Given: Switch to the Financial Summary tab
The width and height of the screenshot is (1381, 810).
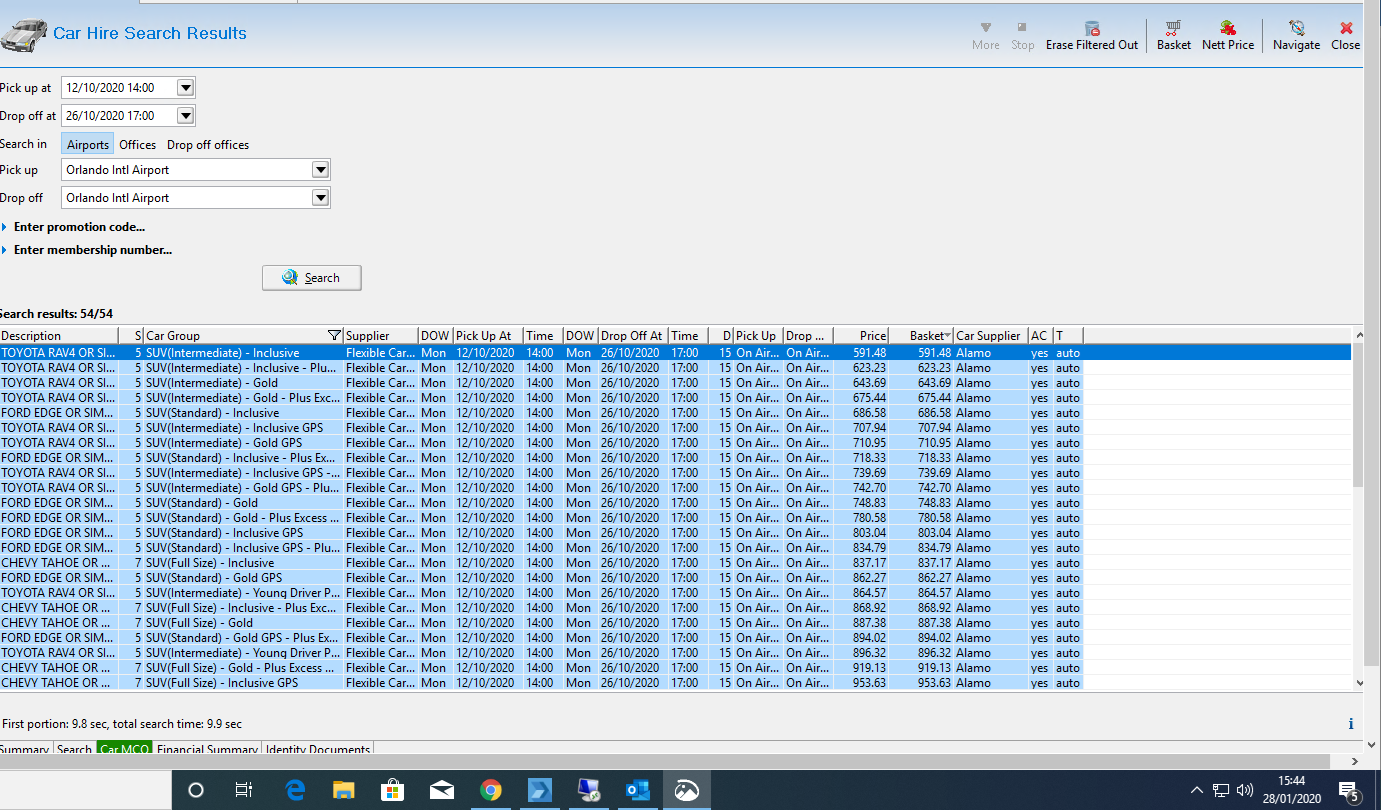Looking at the screenshot, I should click(x=208, y=749).
